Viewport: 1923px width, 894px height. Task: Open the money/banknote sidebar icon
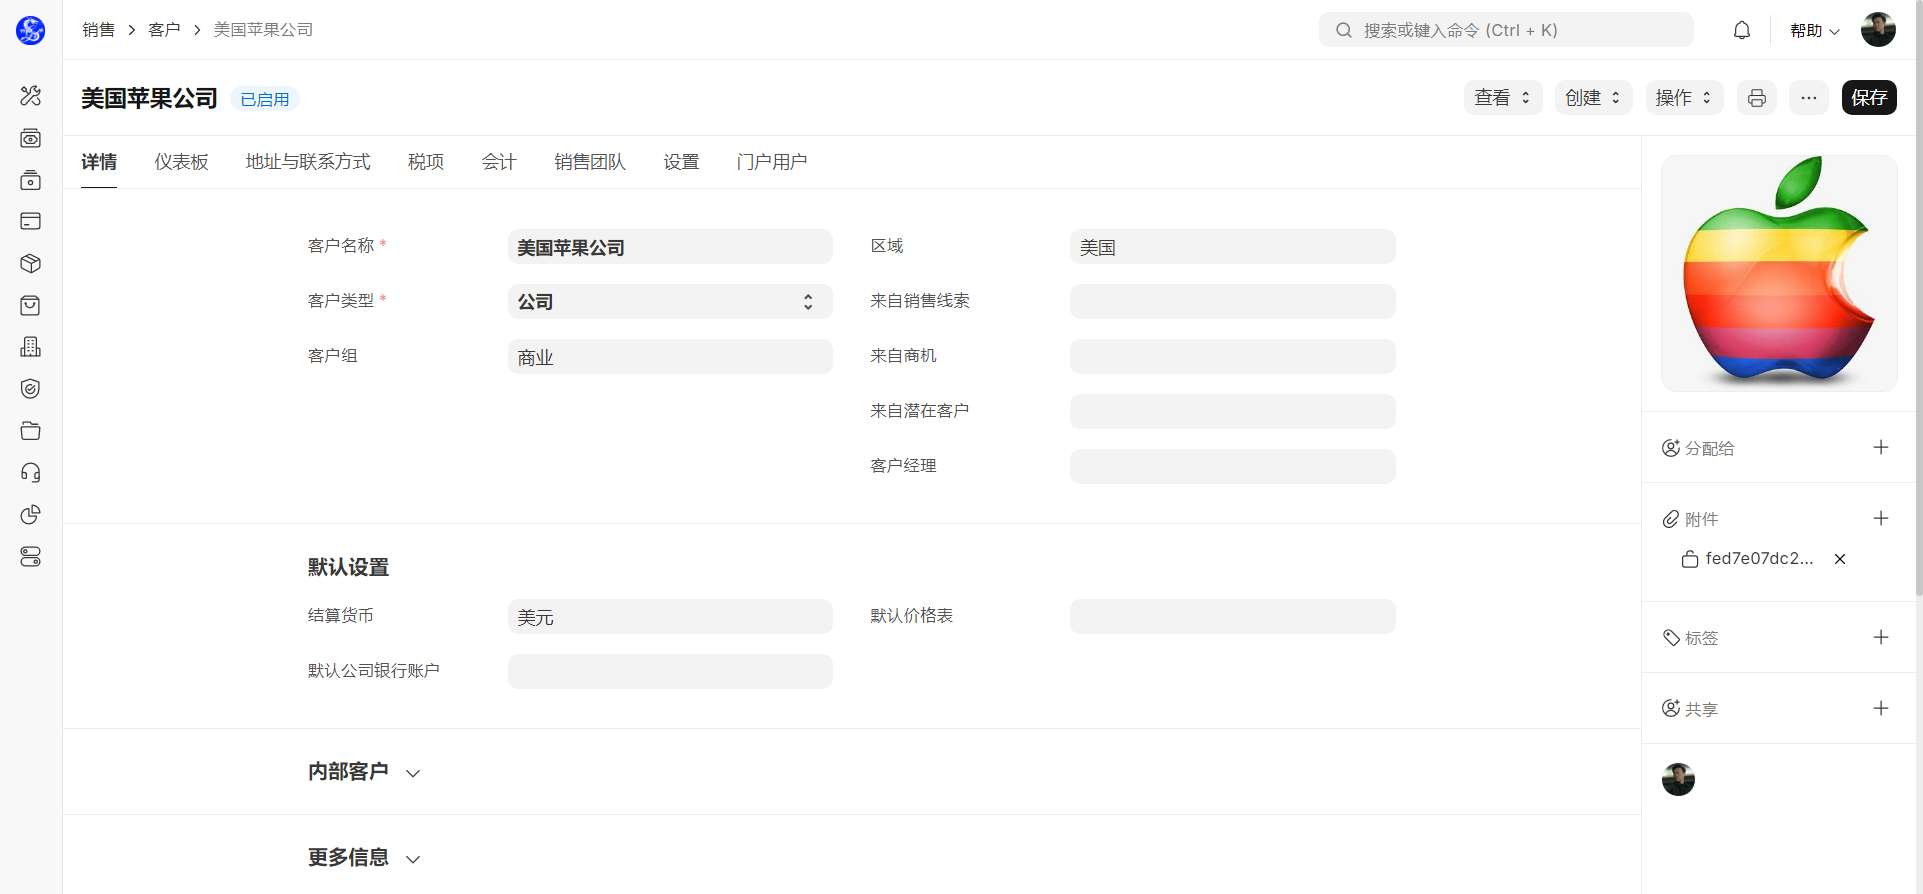pos(31,138)
